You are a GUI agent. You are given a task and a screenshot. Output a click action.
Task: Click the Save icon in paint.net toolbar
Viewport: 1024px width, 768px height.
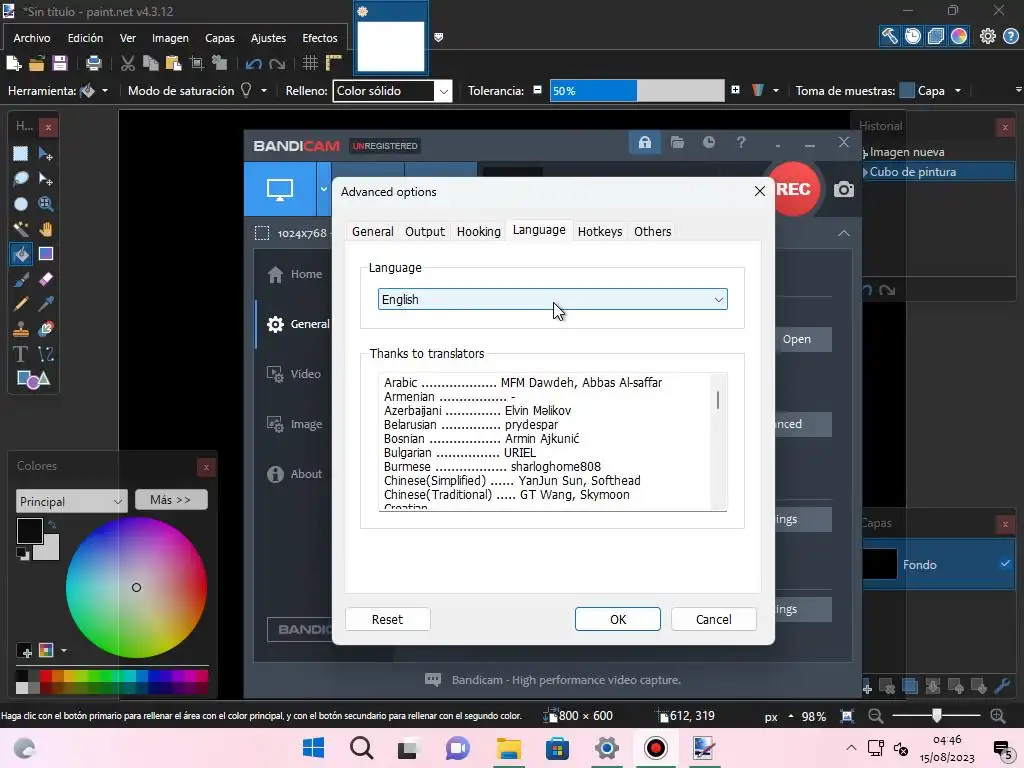click(x=59, y=63)
